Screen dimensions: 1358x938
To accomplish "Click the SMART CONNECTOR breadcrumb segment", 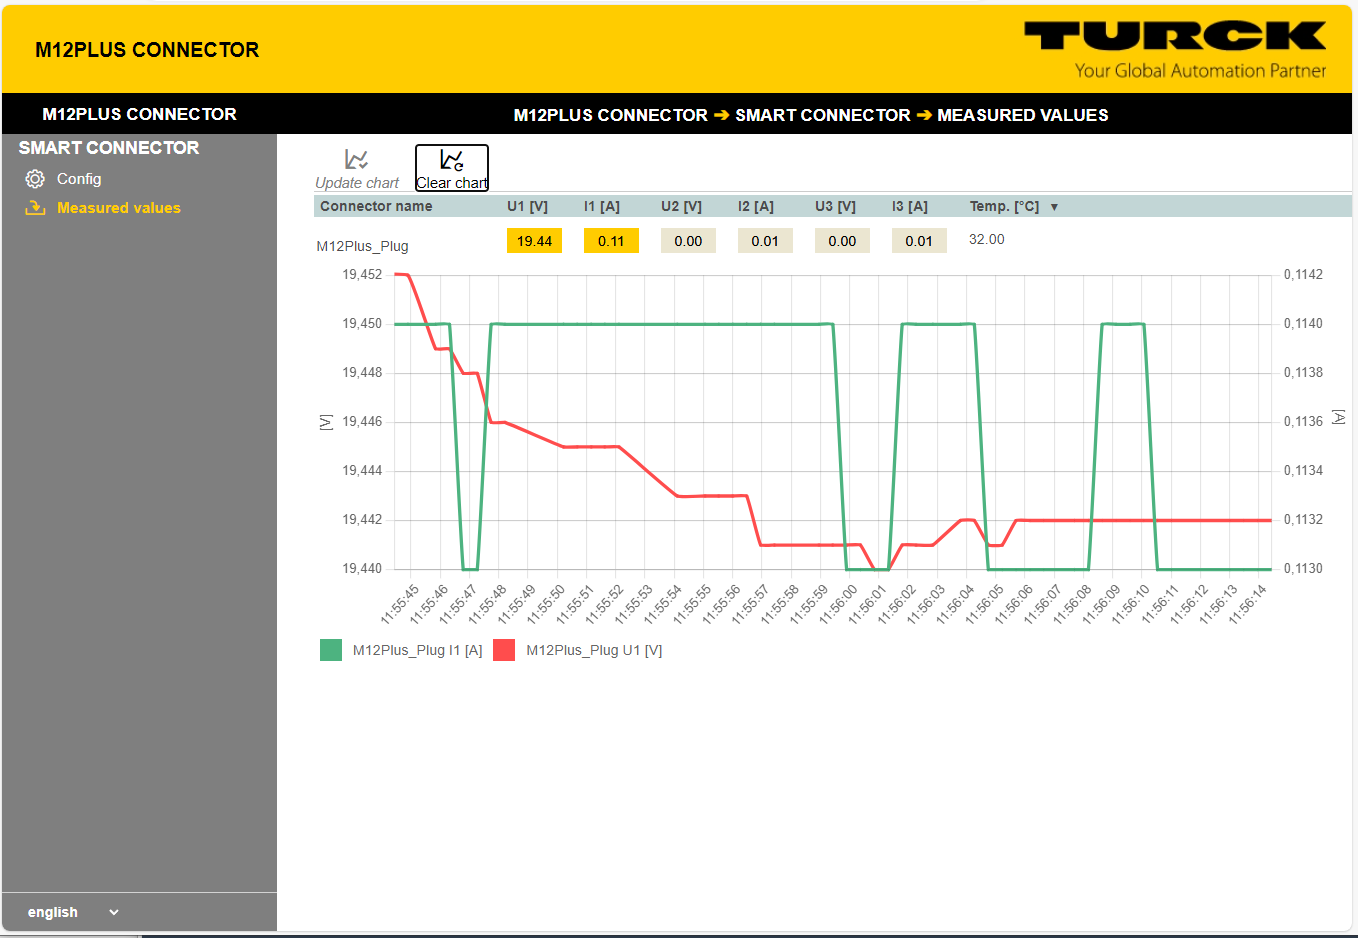I will click(x=823, y=115).
